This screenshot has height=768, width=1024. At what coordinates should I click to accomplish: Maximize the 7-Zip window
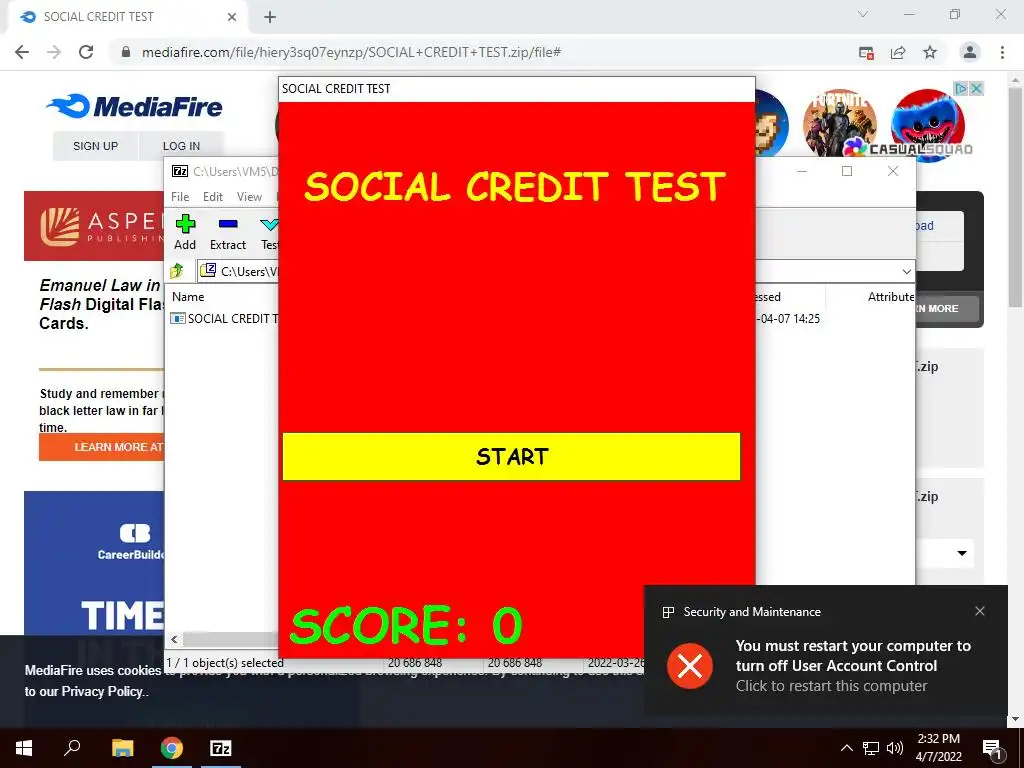847,171
